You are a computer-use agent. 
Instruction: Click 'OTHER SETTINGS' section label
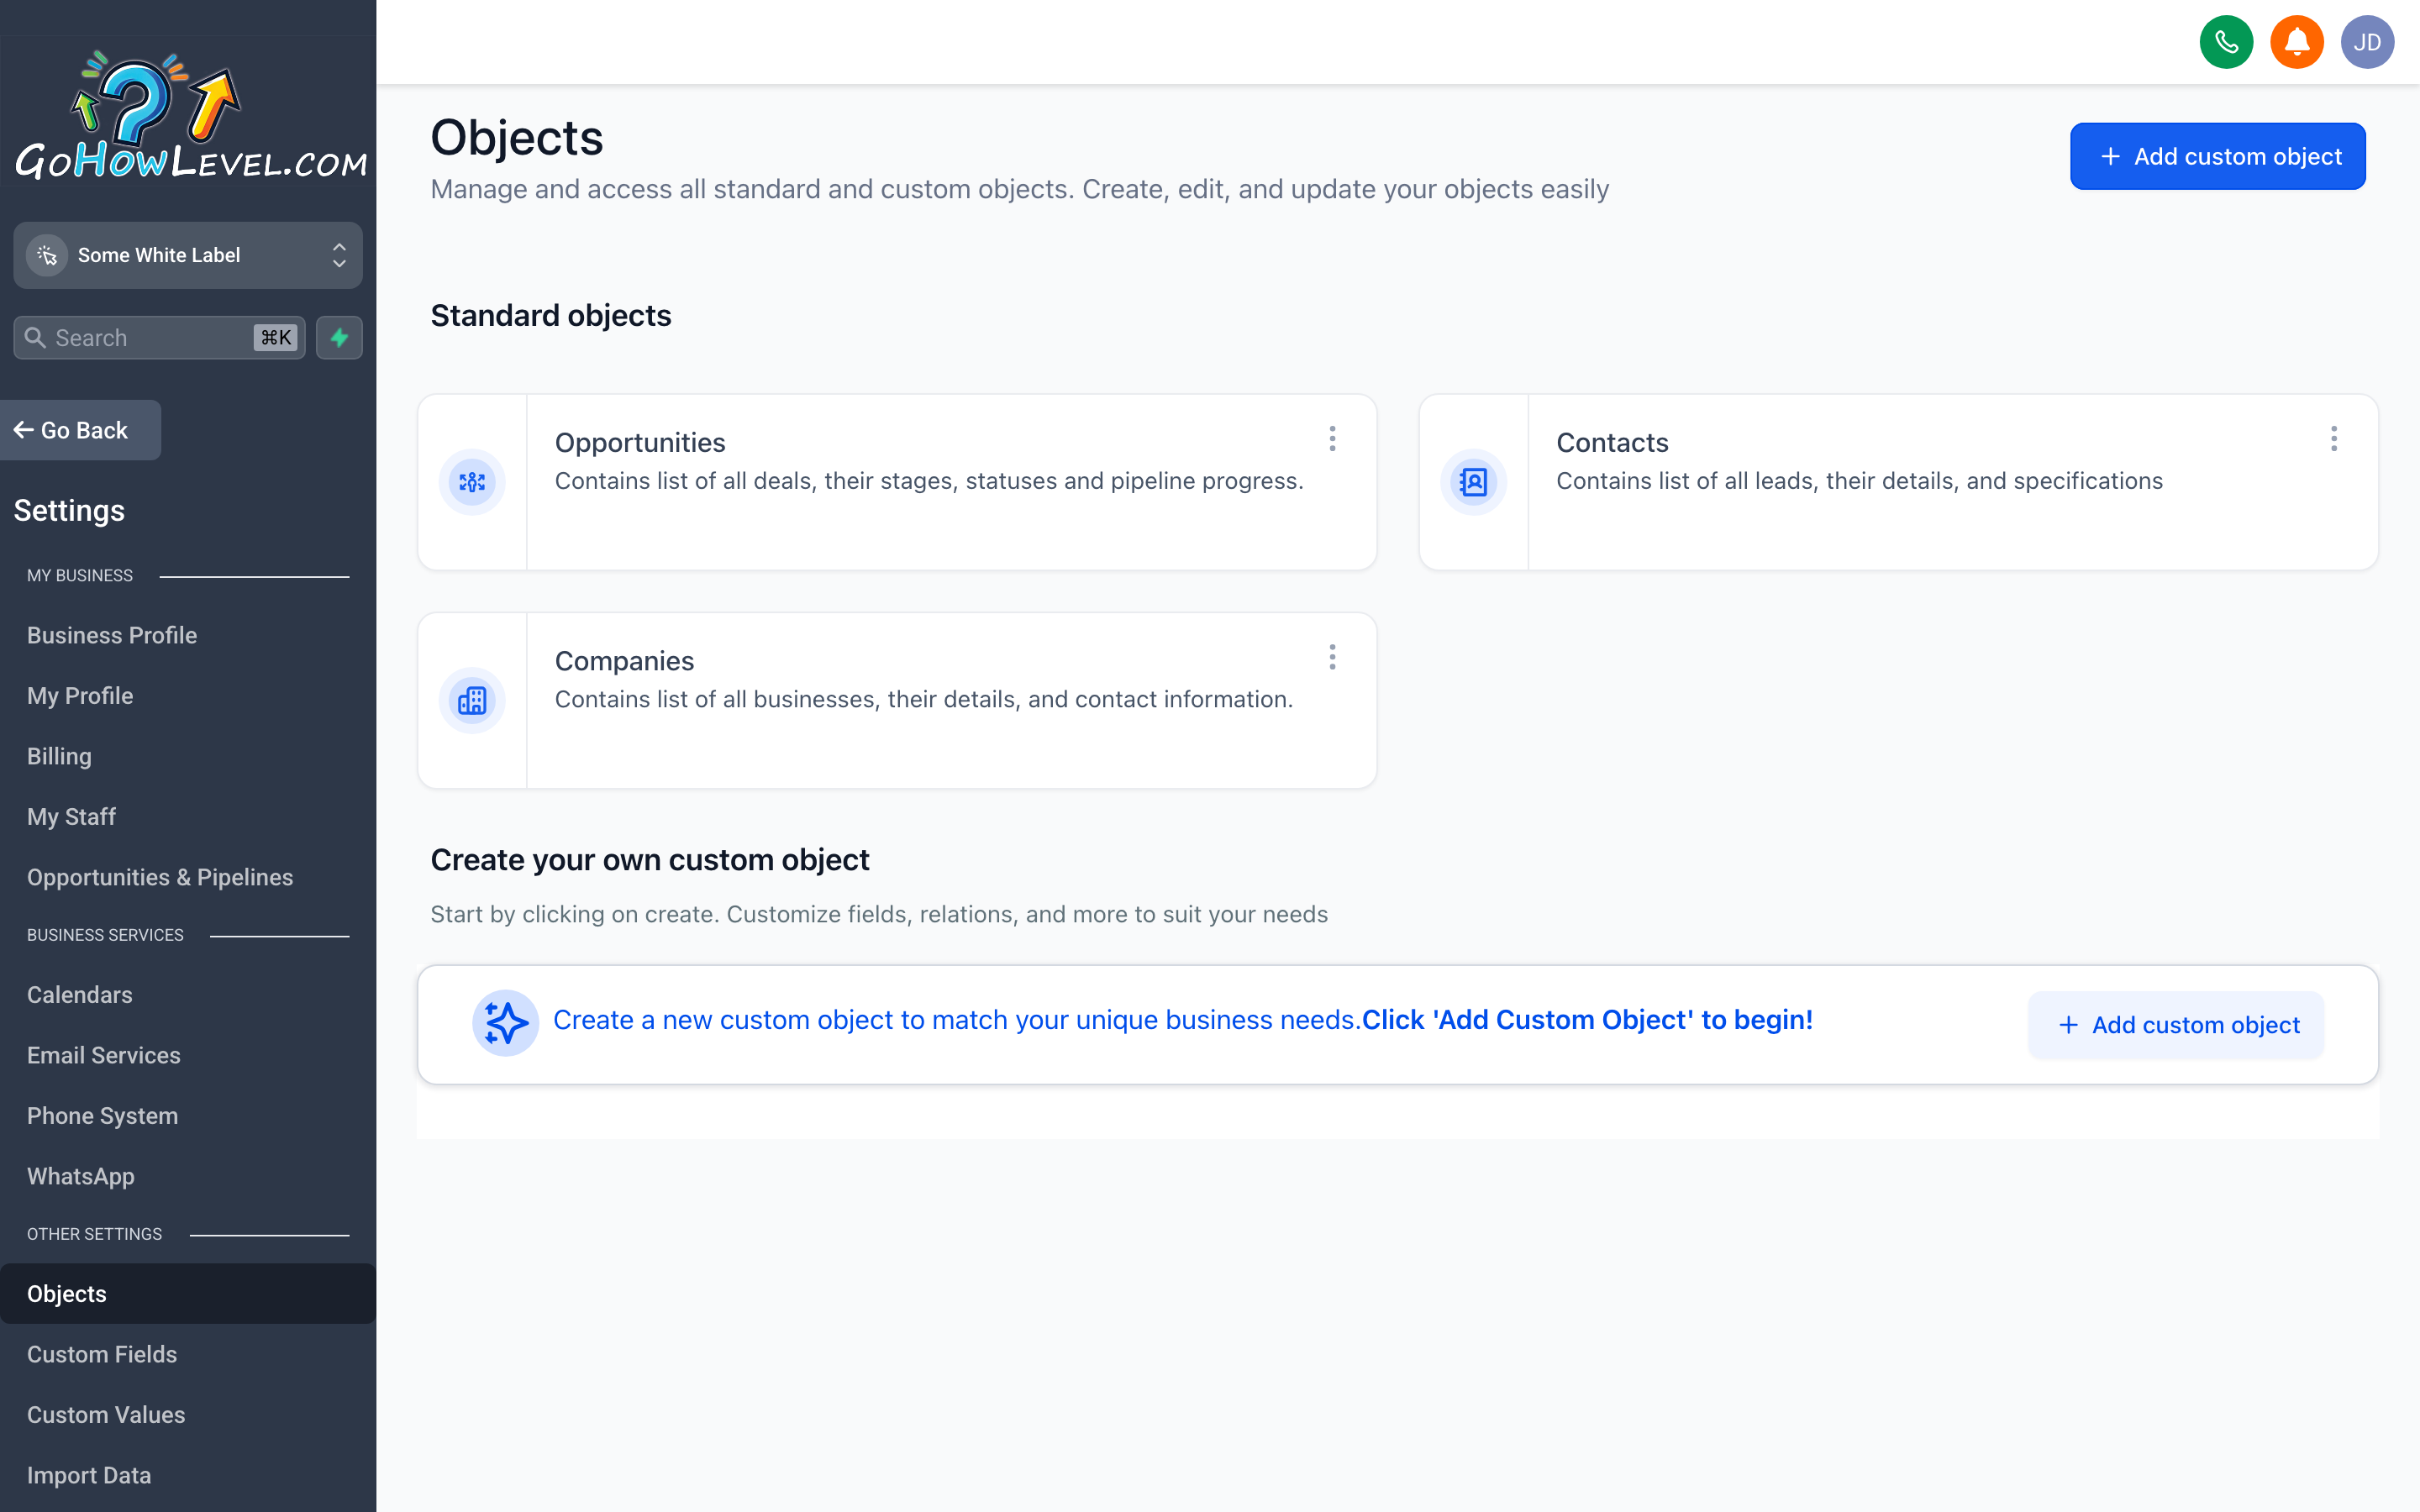pyautogui.click(x=94, y=1235)
